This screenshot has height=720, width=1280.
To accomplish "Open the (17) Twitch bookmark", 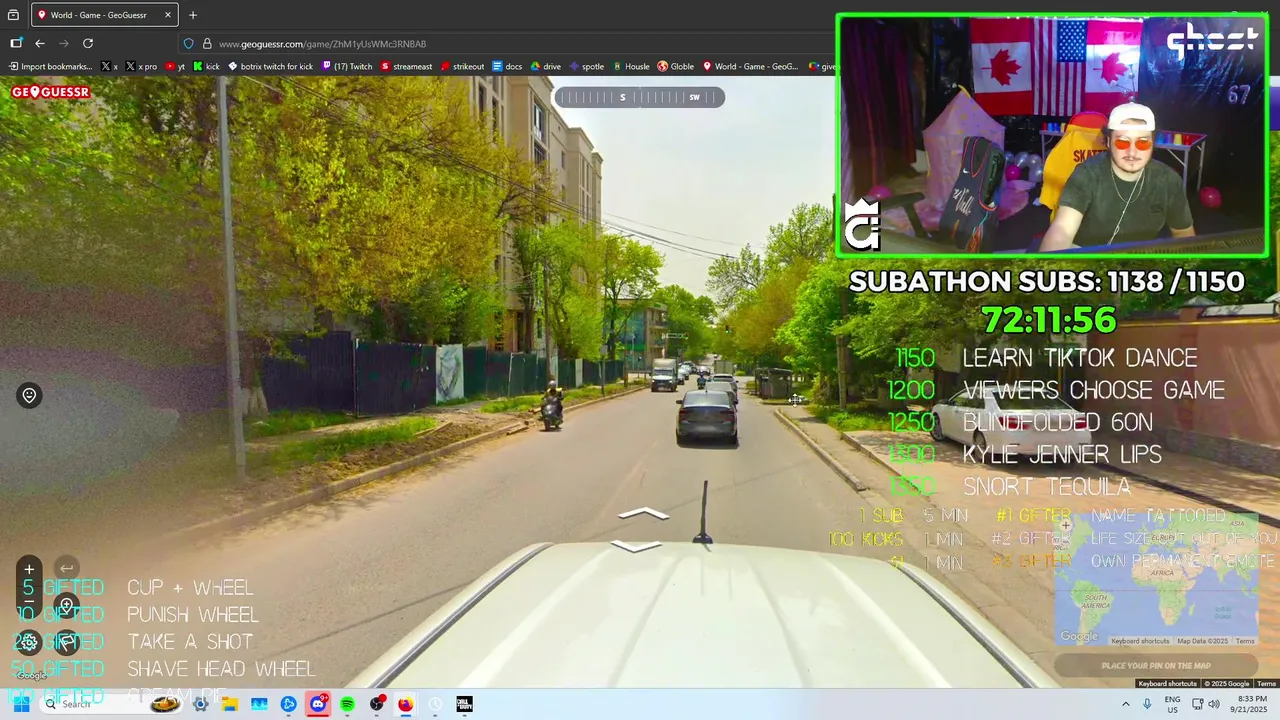I will pos(347,67).
